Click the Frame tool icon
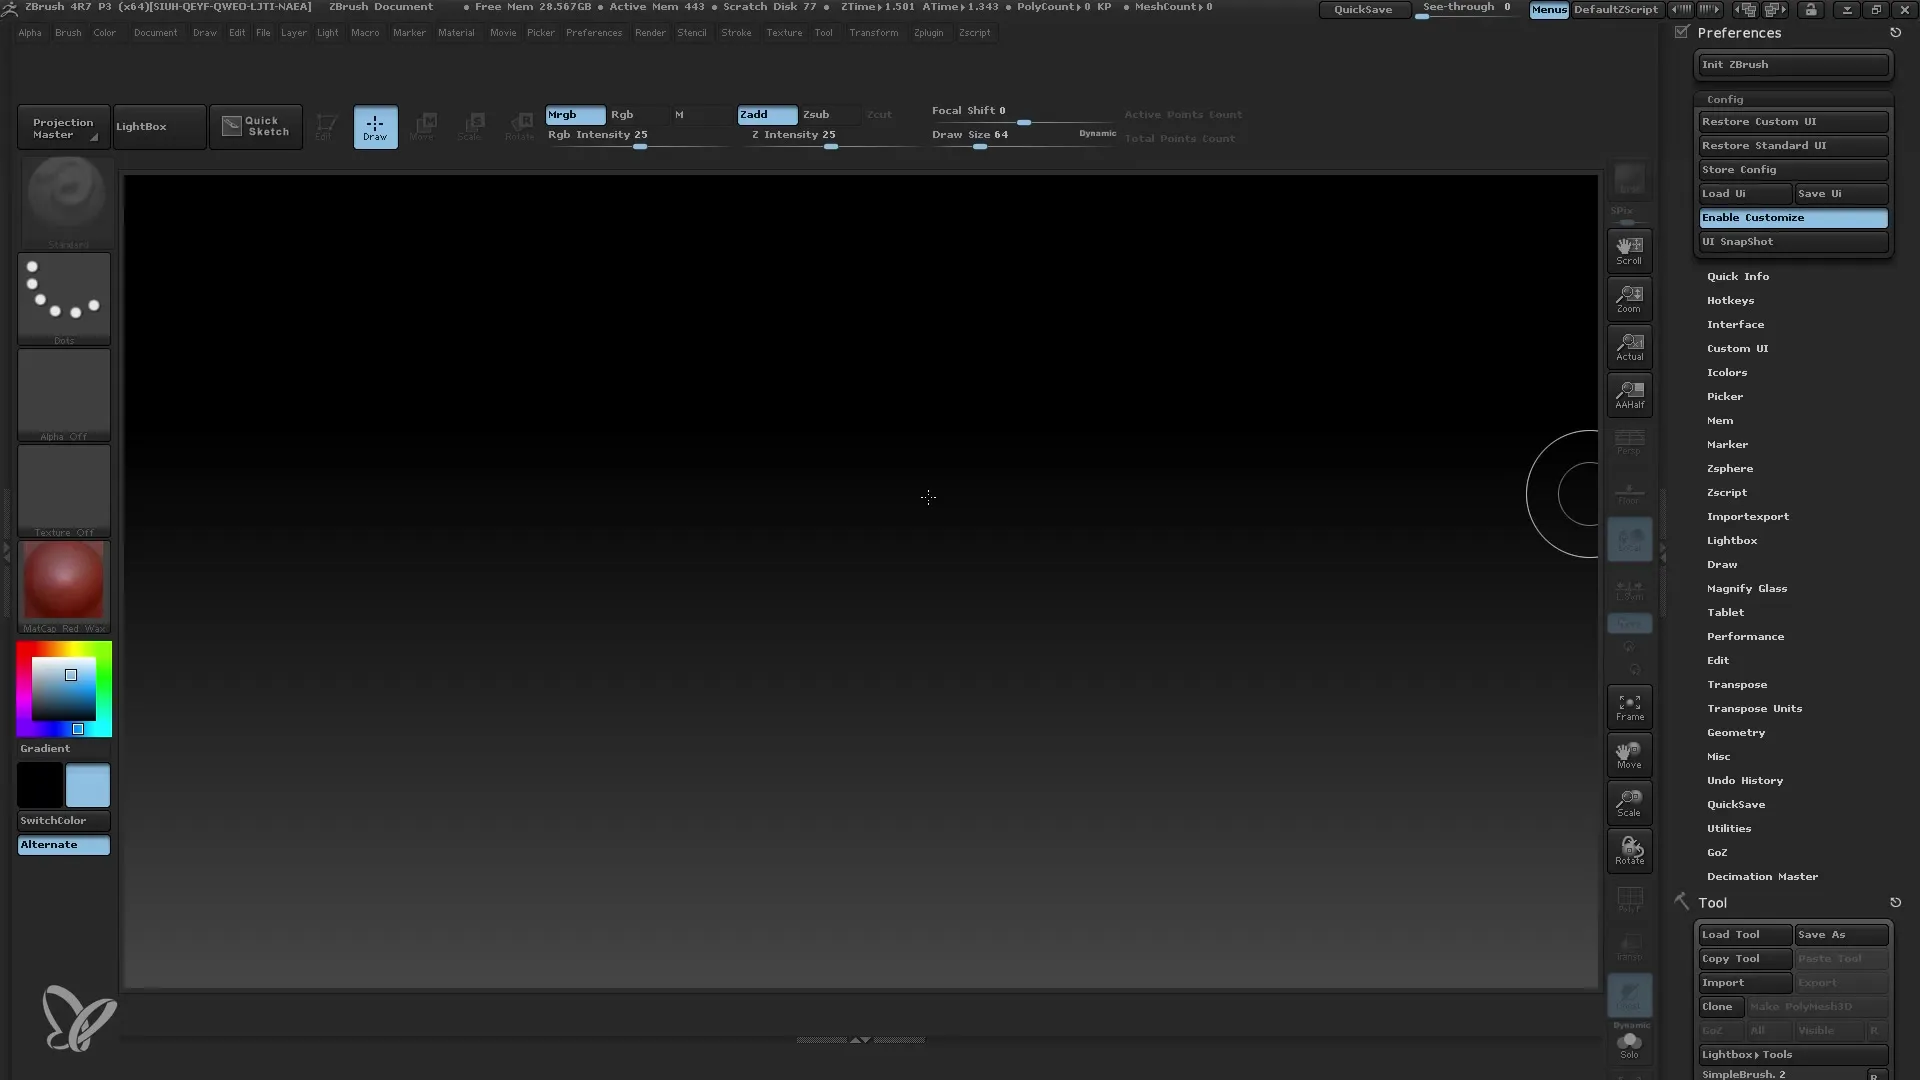1920x1080 pixels. 1630,707
